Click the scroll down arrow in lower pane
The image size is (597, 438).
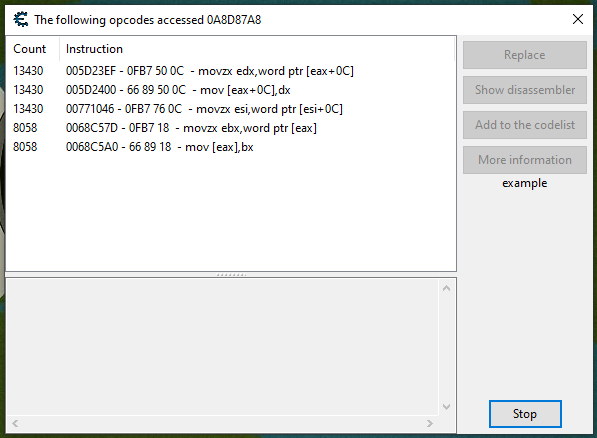click(x=447, y=407)
